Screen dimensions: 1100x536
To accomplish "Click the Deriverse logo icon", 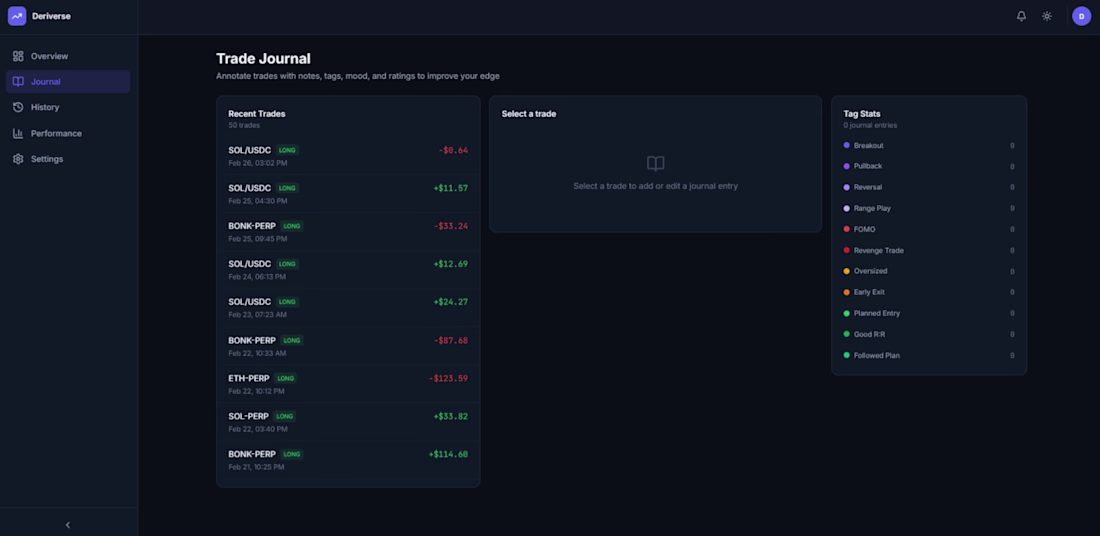I will click(x=17, y=16).
